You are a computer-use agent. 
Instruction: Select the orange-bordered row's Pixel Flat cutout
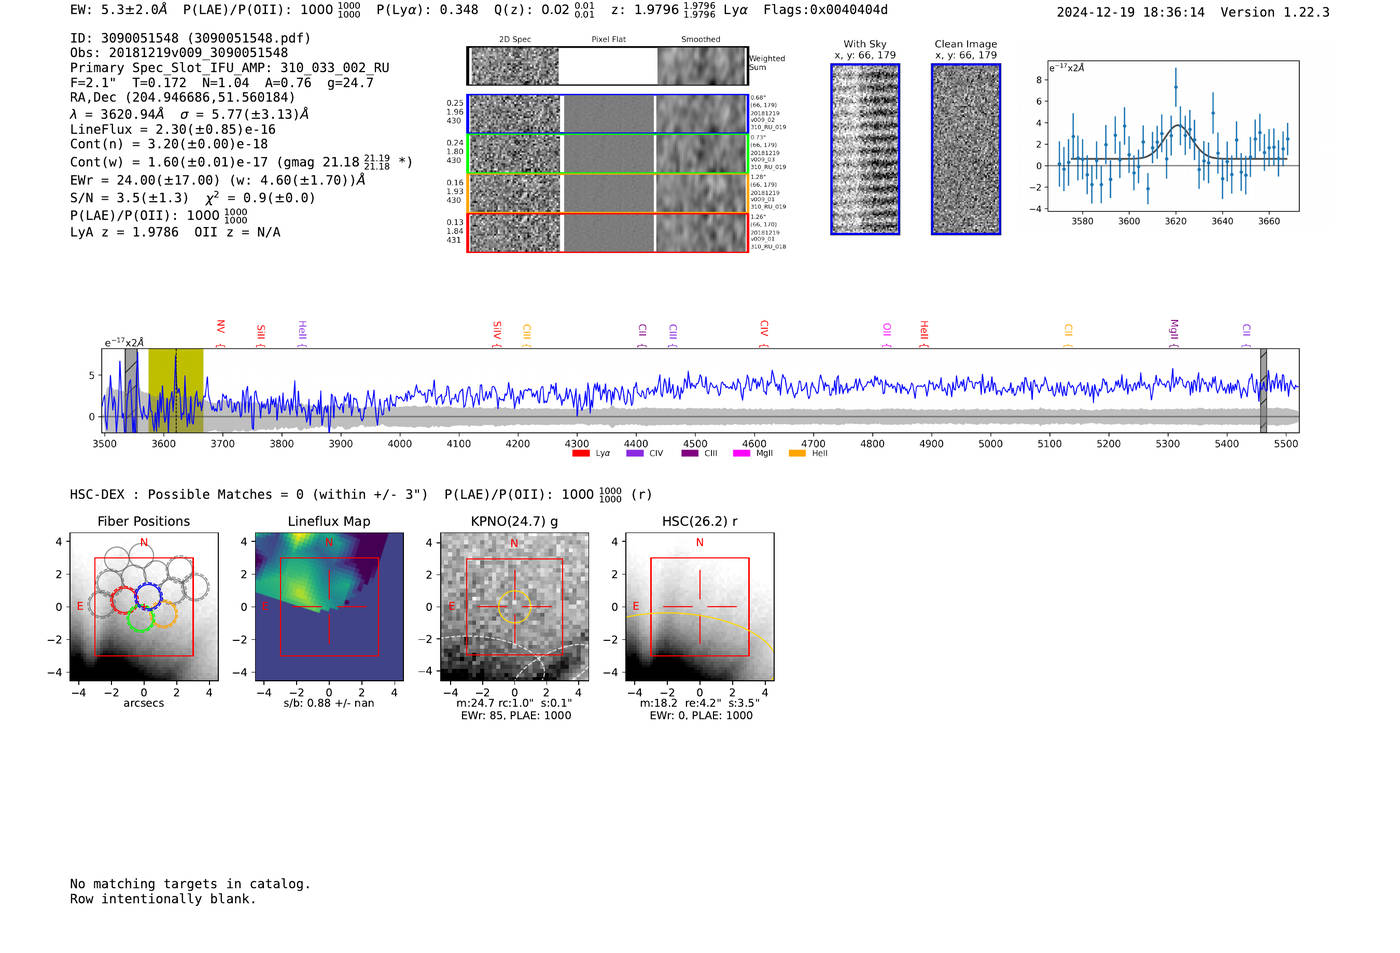(608, 193)
